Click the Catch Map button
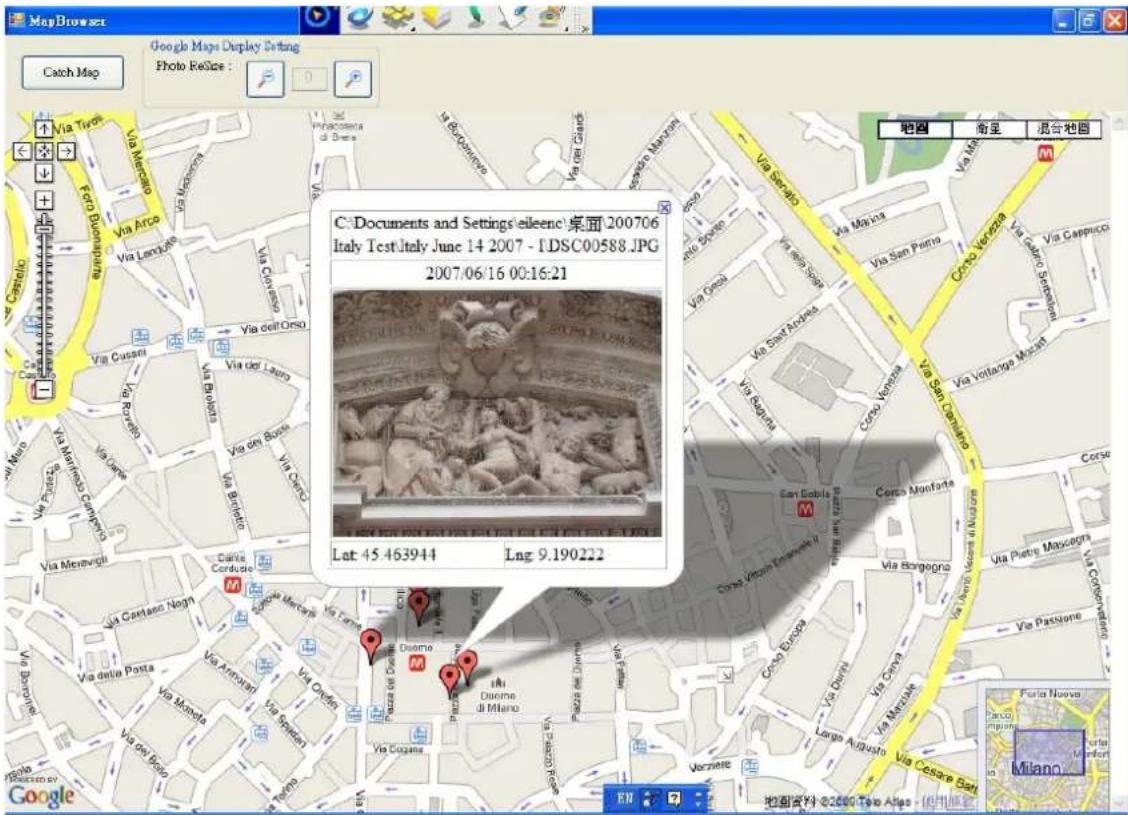The image size is (1128, 815). pyautogui.click(x=72, y=73)
